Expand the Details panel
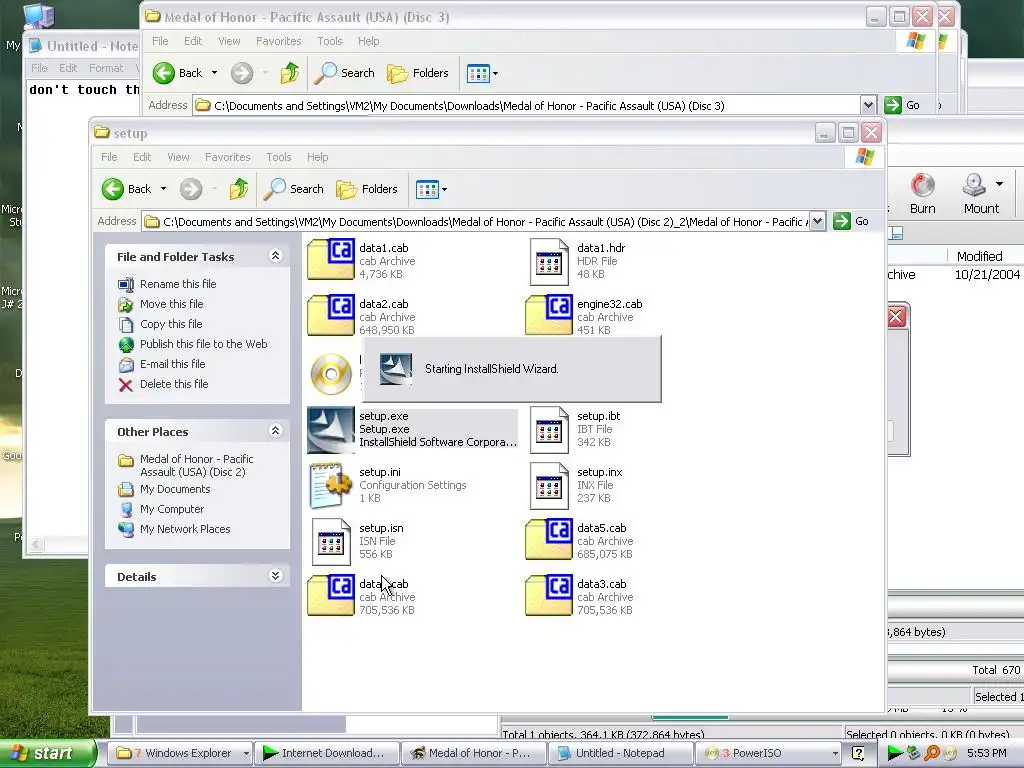This screenshot has width=1024, height=768. pyautogui.click(x=276, y=576)
